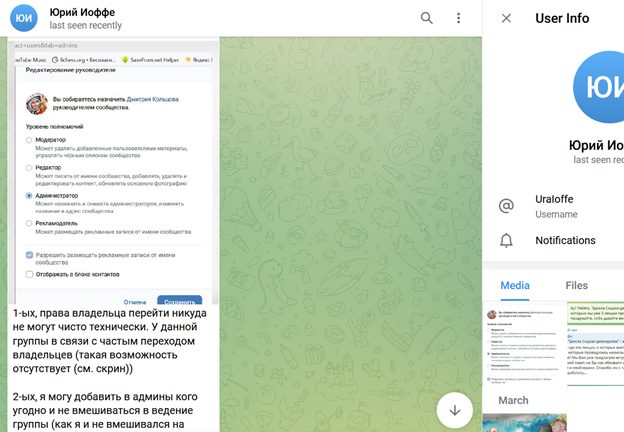Copy the UraIoffe username
The width and height of the screenshot is (624, 432).
point(556,199)
